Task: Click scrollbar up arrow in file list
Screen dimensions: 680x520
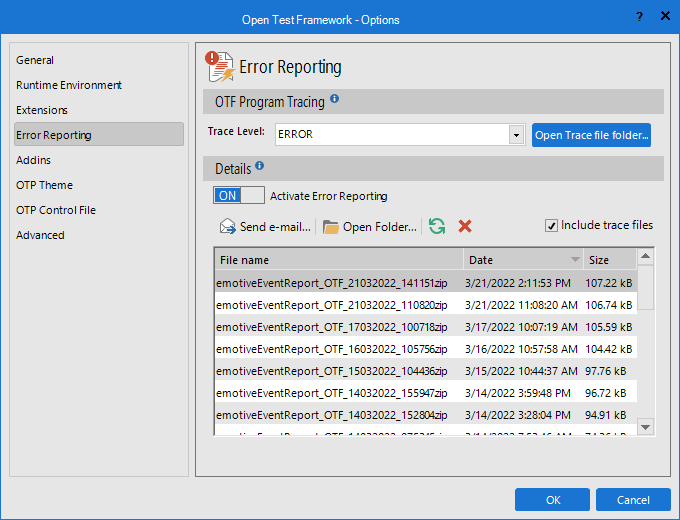Action: click(x=645, y=256)
